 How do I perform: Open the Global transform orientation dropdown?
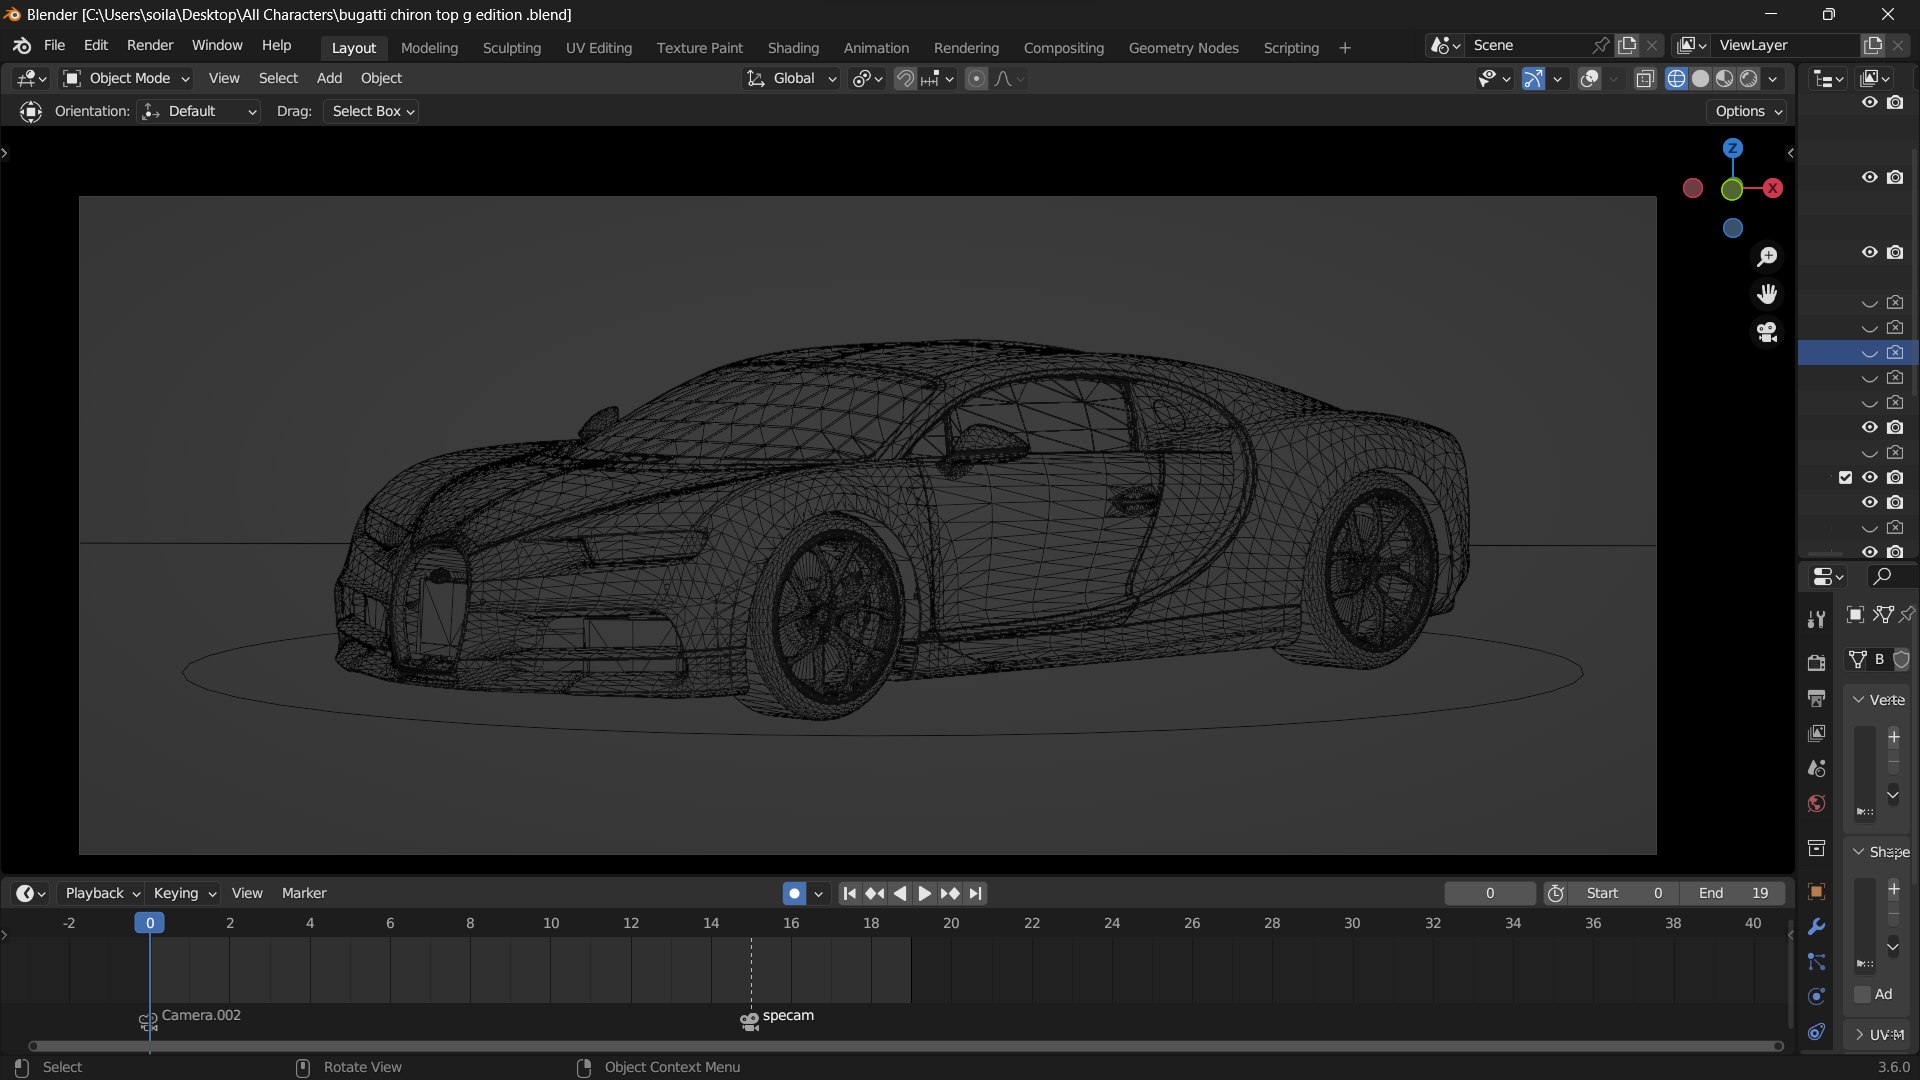click(x=791, y=78)
